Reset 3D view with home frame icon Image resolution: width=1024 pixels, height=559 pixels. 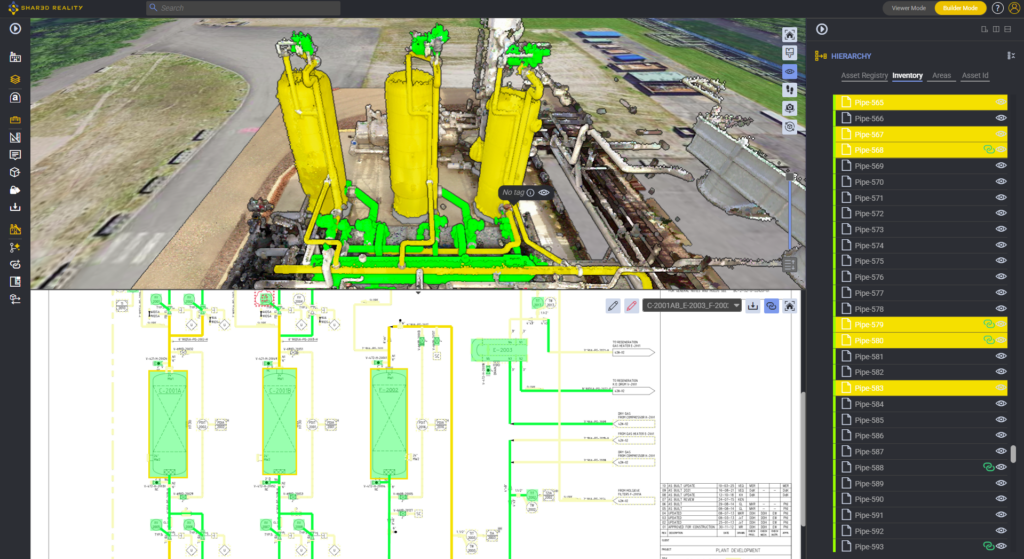[790, 35]
